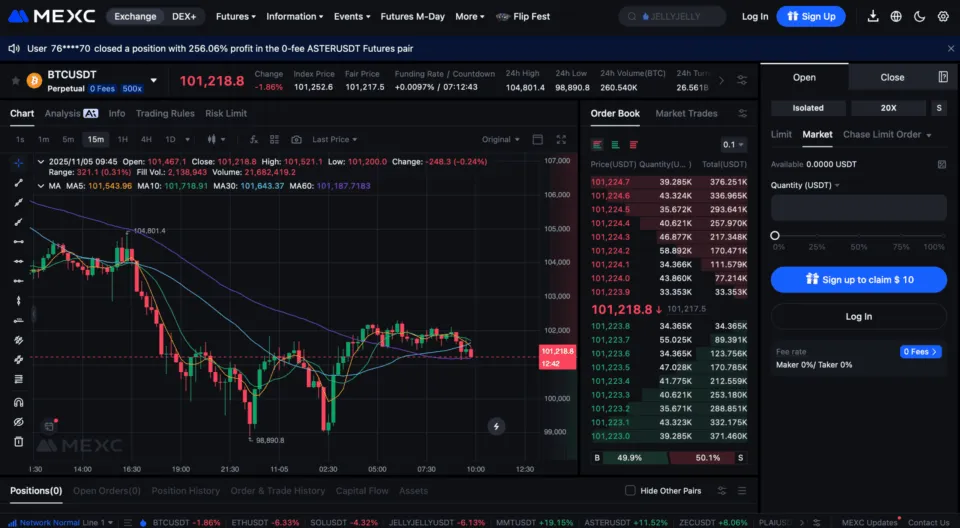This screenshot has width=960, height=528.
Task: Open order book settings sliders icon
Action: [x=742, y=113]
